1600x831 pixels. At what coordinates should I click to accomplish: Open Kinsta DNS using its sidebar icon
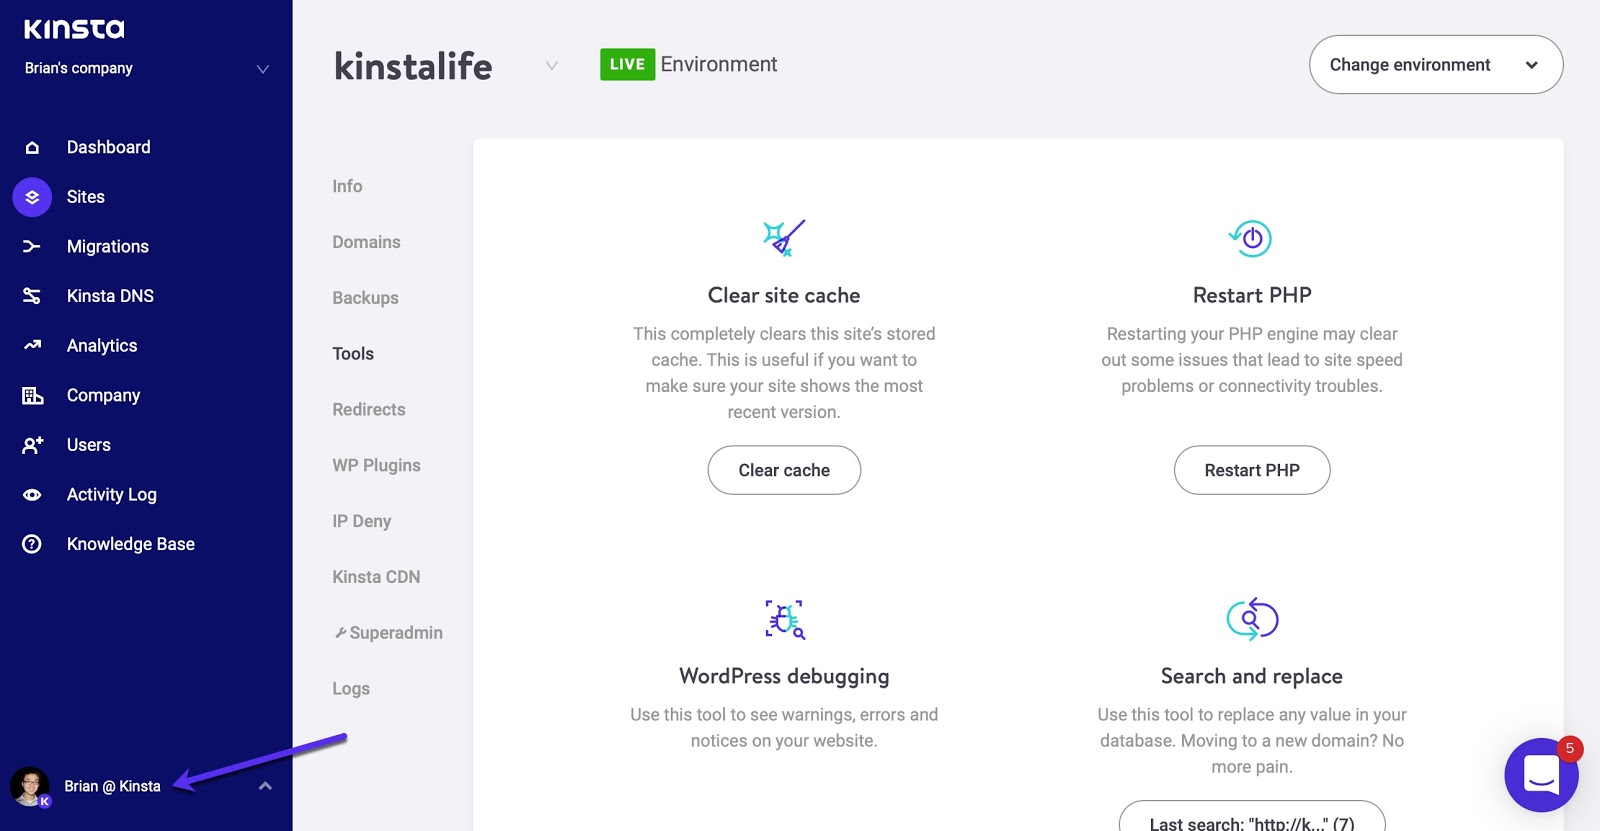[x=31, y=295]
